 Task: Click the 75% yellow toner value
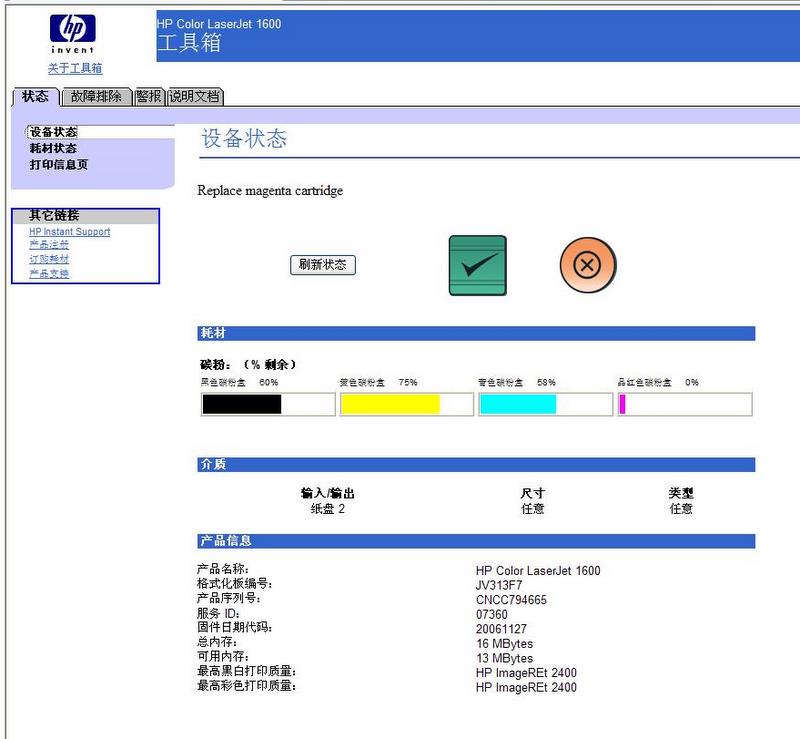pyautogui.click(x=408, y=382)
